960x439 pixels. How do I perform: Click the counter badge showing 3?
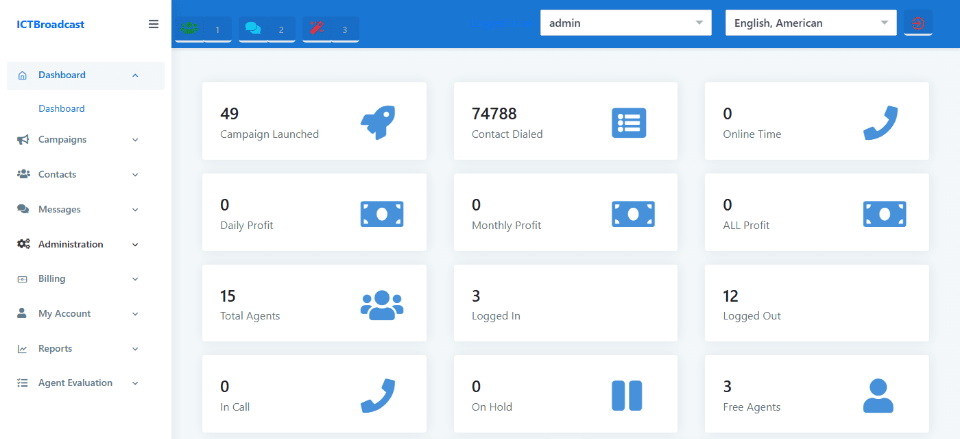(x=345, y=29)
